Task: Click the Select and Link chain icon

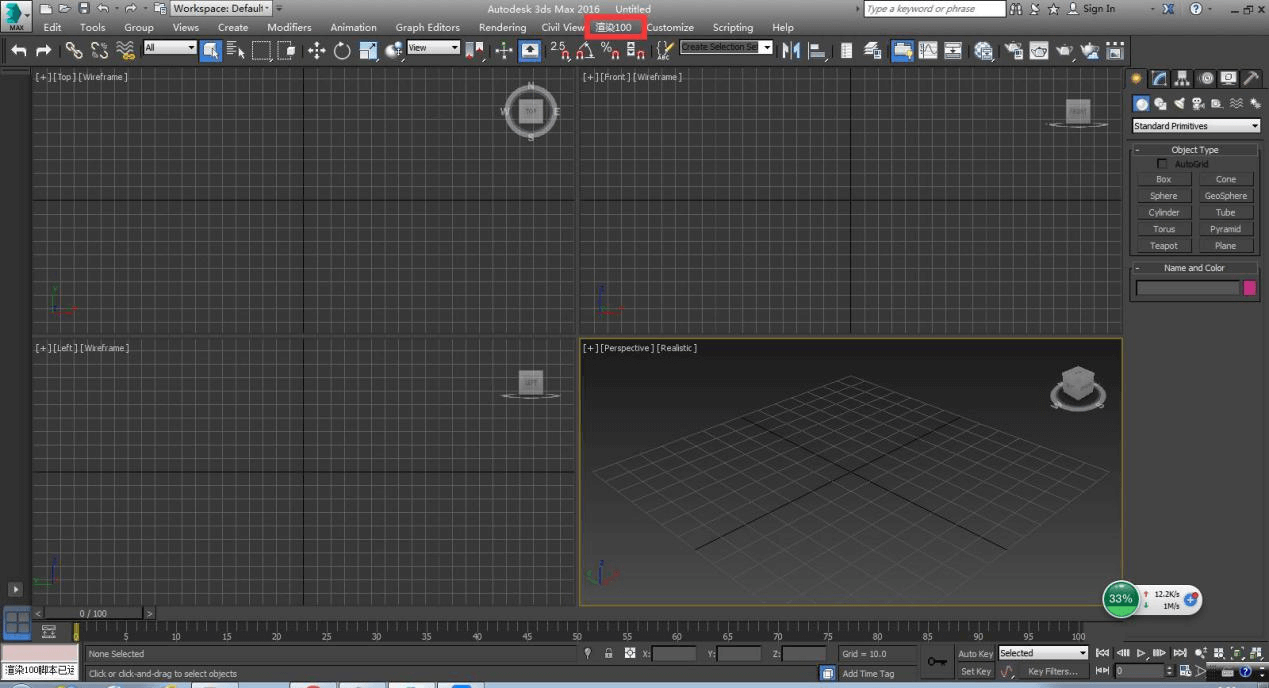Action: coord(74,51)
